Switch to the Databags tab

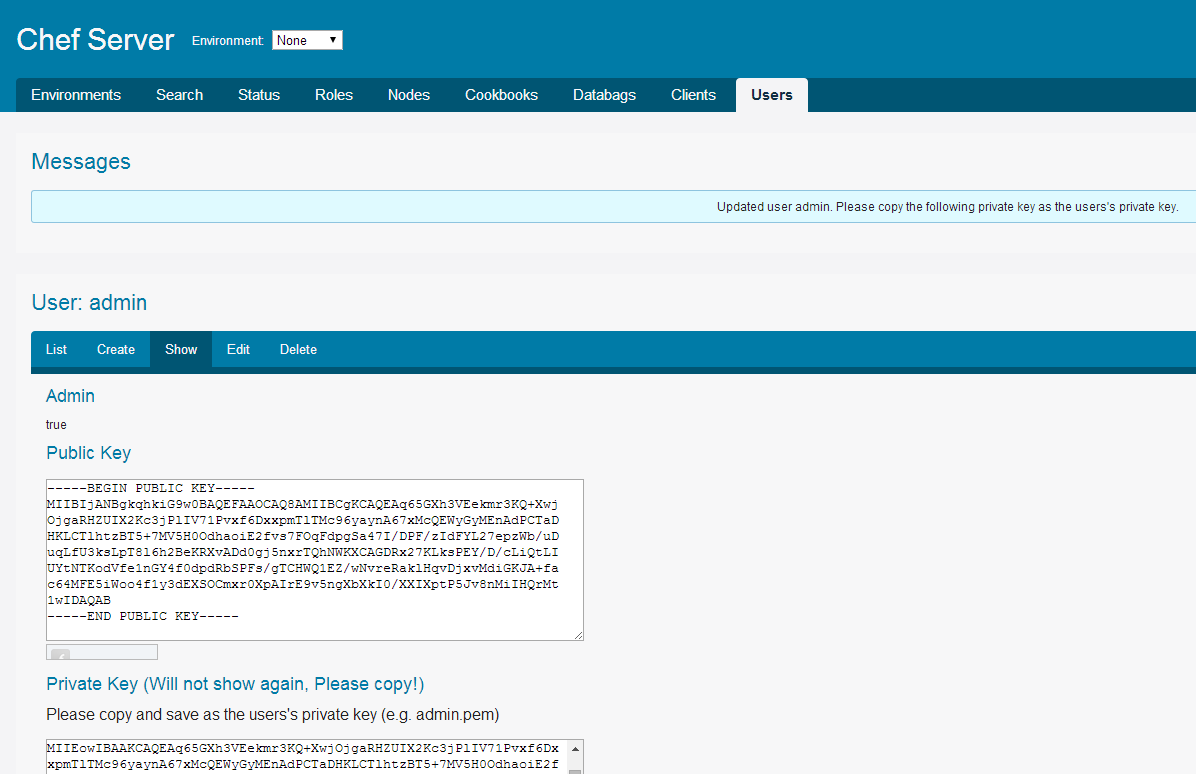point(604,95)
